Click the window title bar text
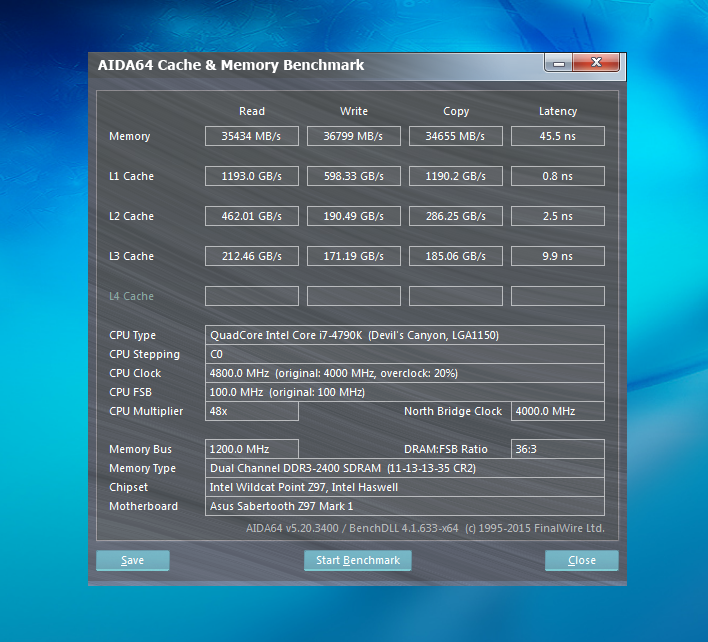Screen dimensions: 708x642 point(231,65)
